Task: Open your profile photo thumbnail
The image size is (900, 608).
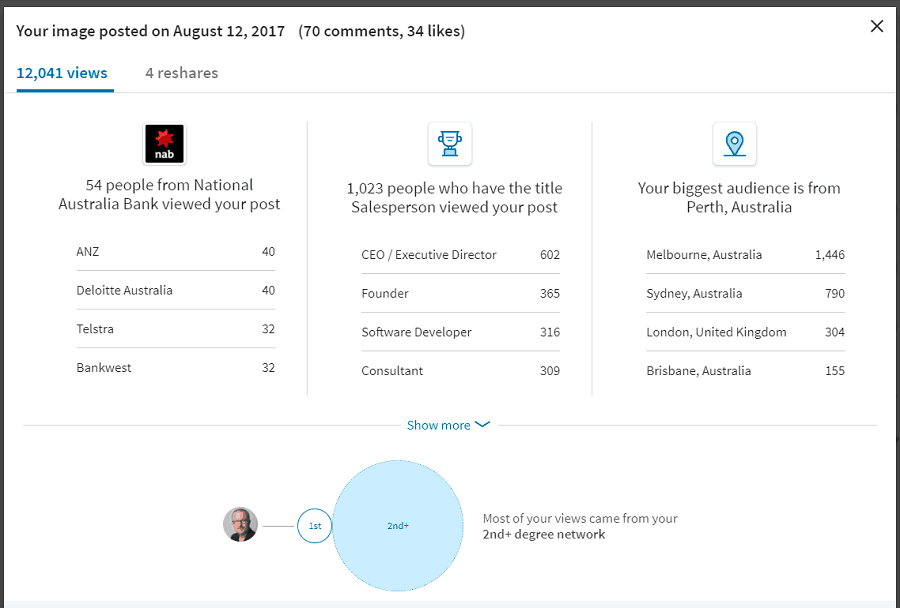Action: (x=240, y=525)
